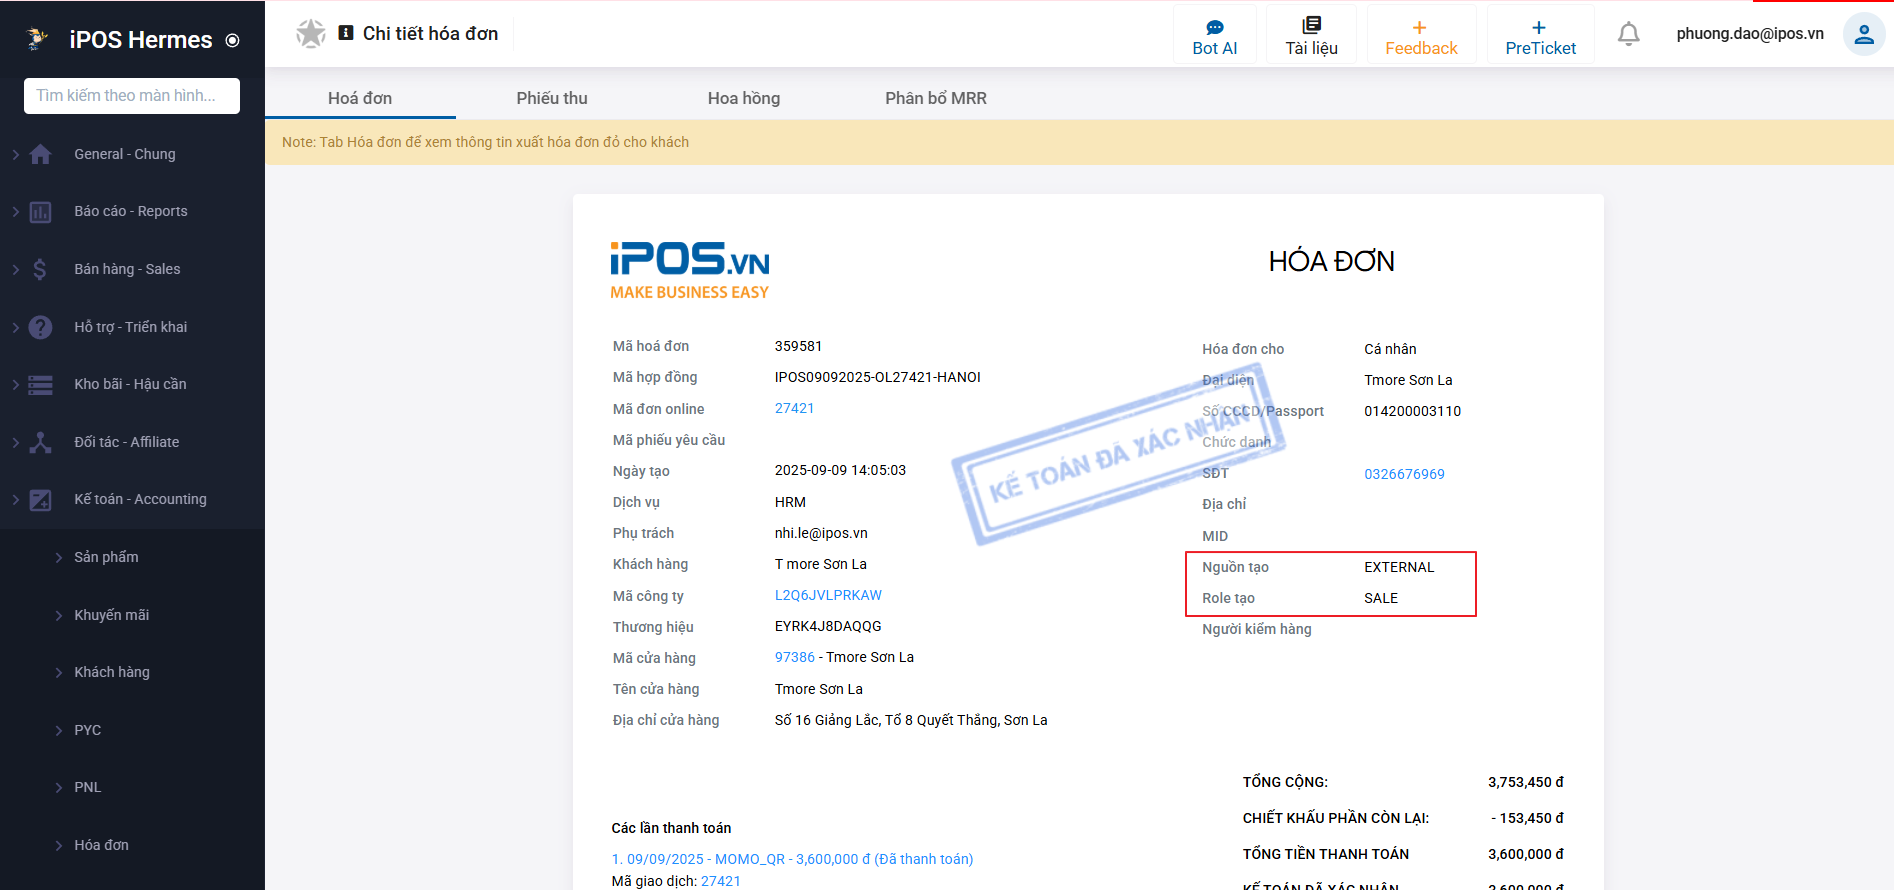Click the total payment amount 3,600,000 đ
The height and width of the screenshot is (890, 1894).
tap(1525, 854)
